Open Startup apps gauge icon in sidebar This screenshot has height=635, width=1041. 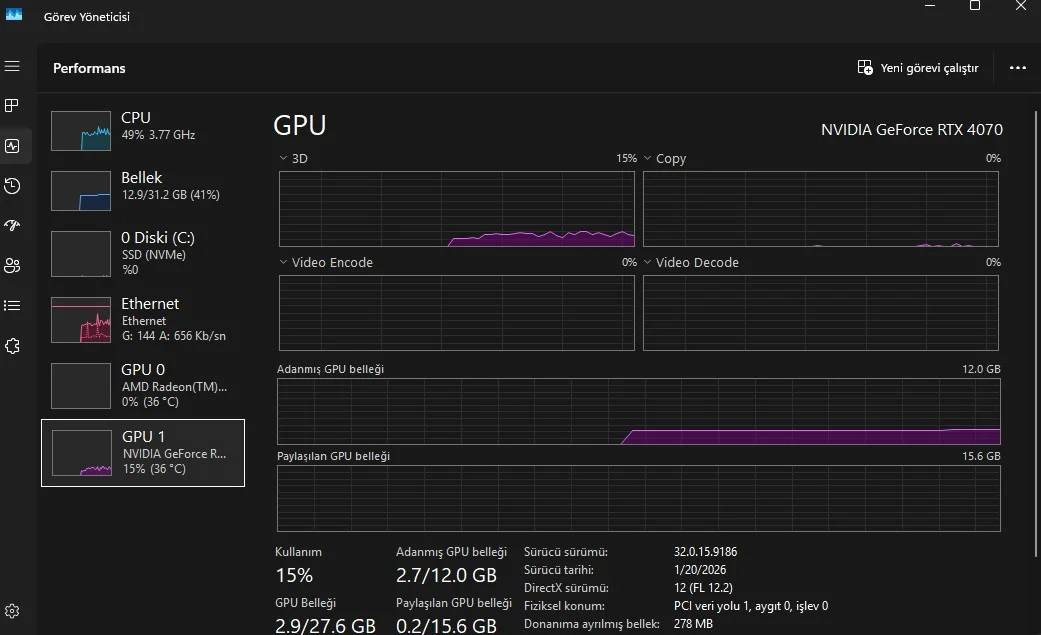click(13, 226)
